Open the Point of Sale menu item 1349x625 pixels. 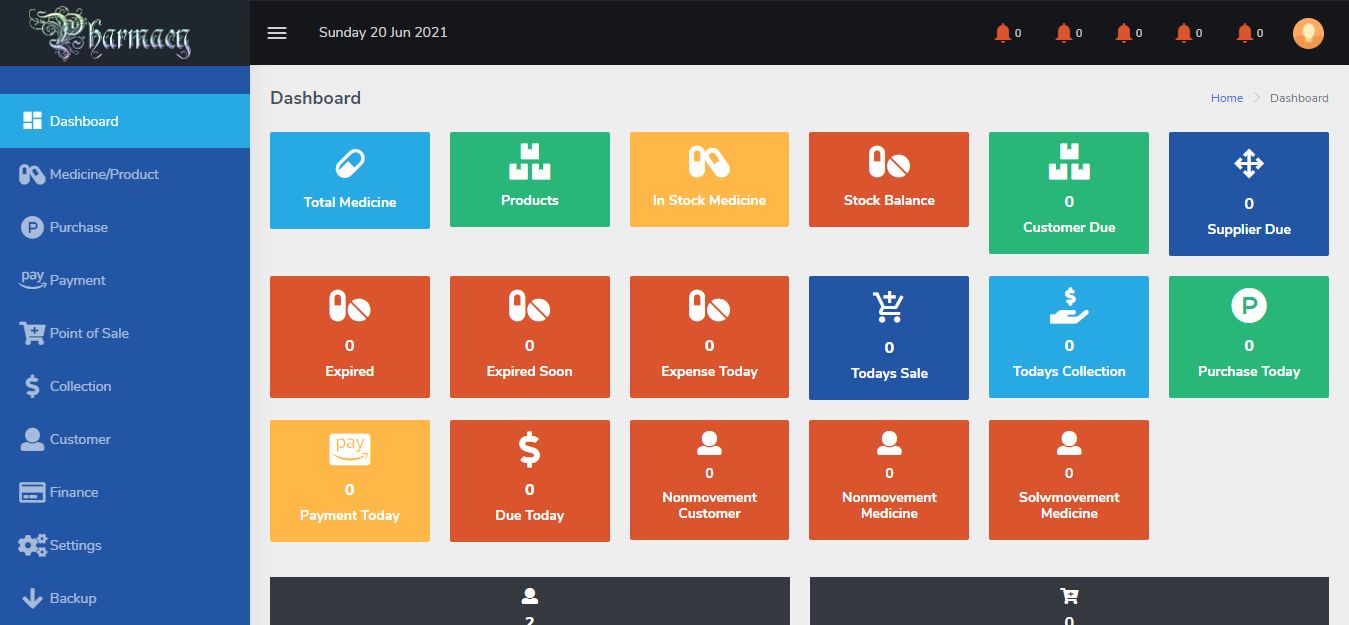[125, 333]
